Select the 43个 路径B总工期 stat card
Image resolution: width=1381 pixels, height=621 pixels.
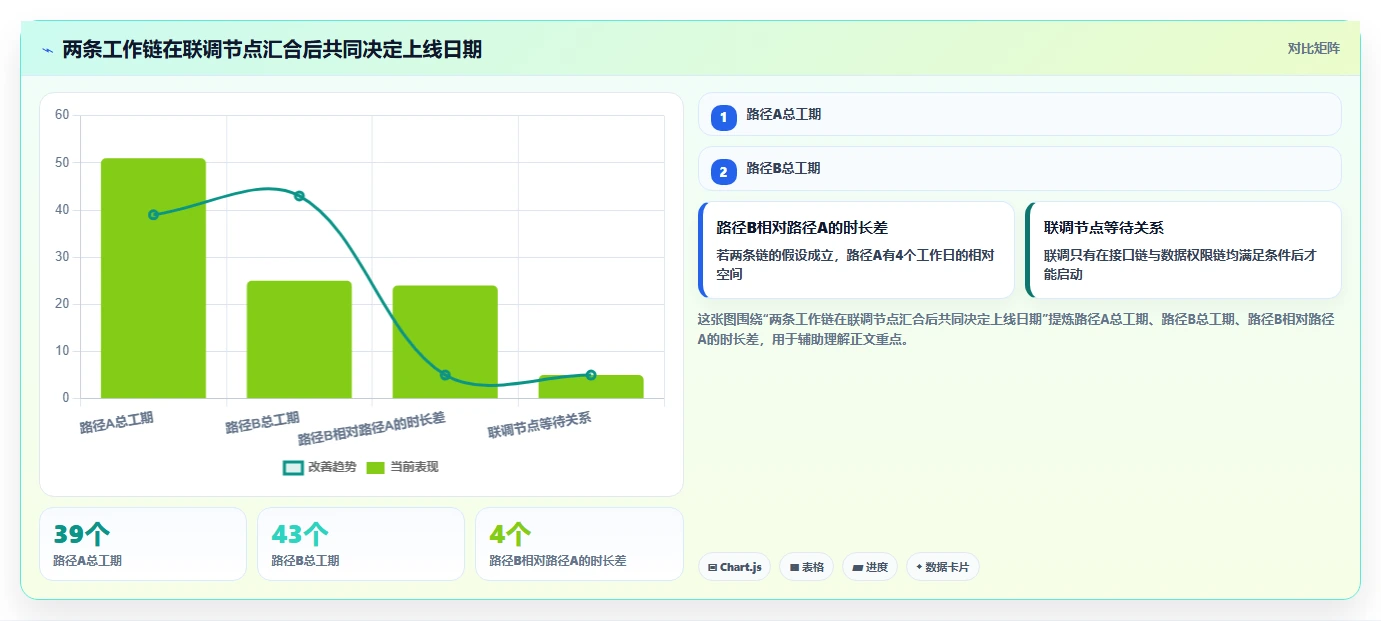pyautogui.click(x=361, y=544)
